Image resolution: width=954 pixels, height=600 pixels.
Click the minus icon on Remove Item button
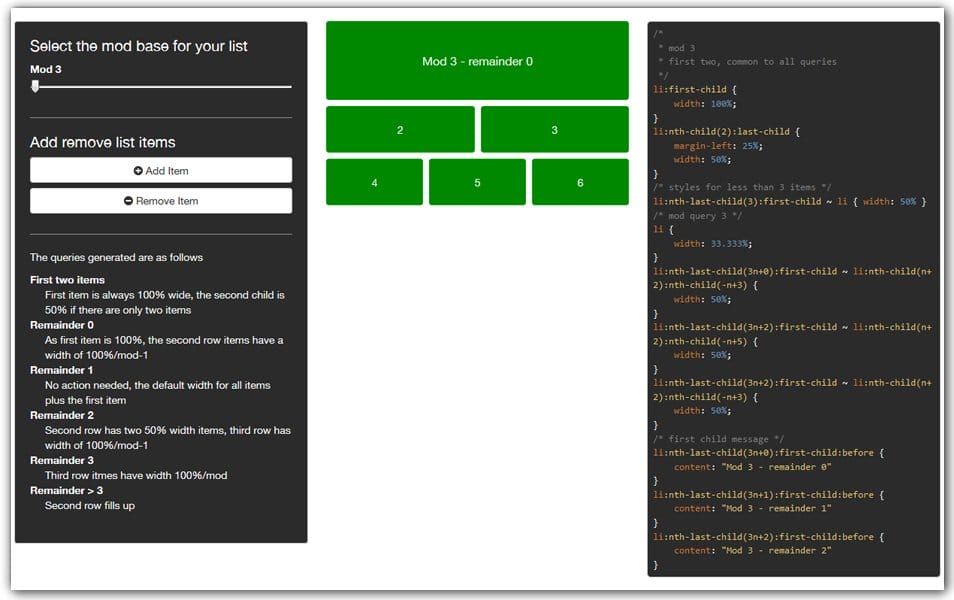131,200
